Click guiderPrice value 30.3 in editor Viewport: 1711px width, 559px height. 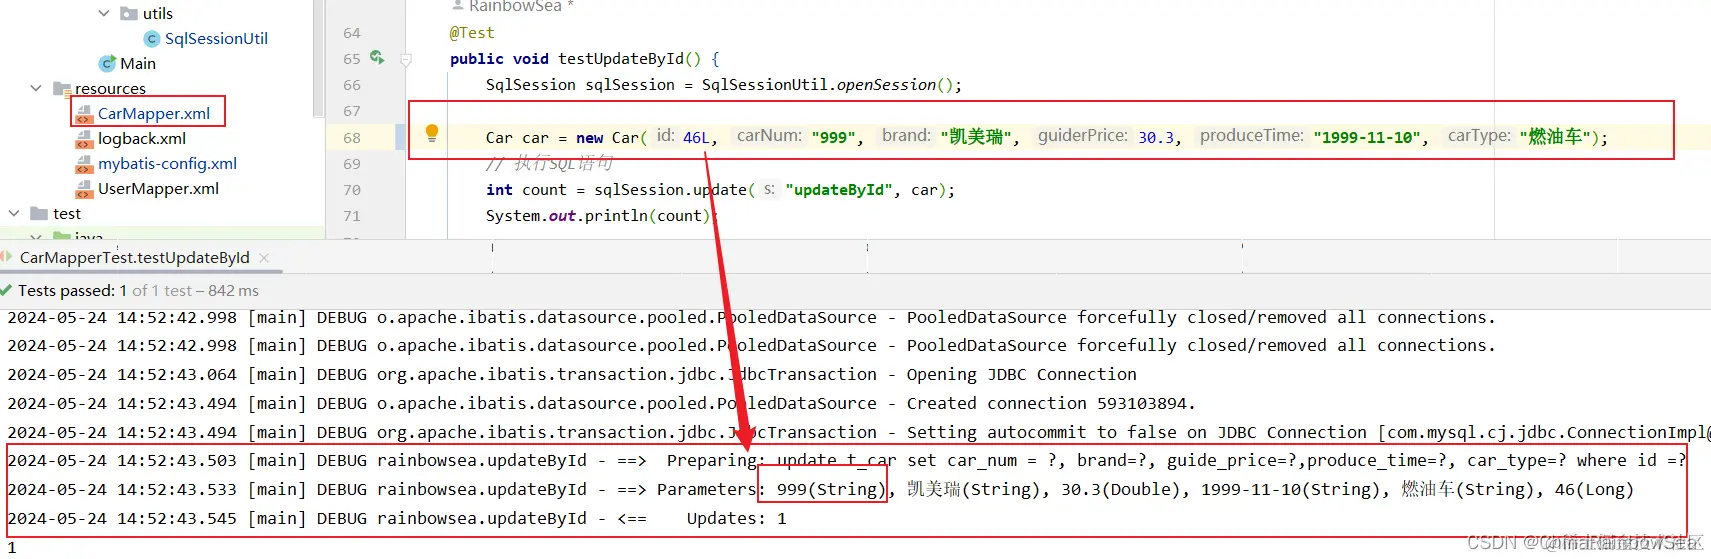[1156, 138]
